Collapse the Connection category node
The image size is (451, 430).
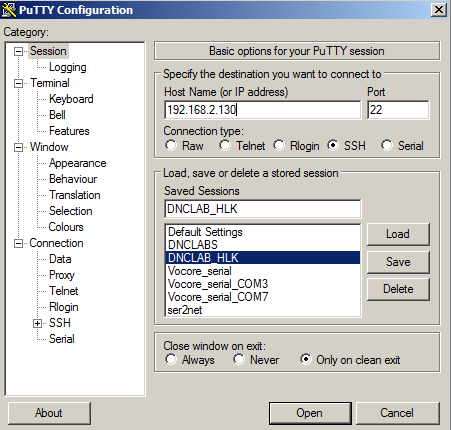coord(19,243)
